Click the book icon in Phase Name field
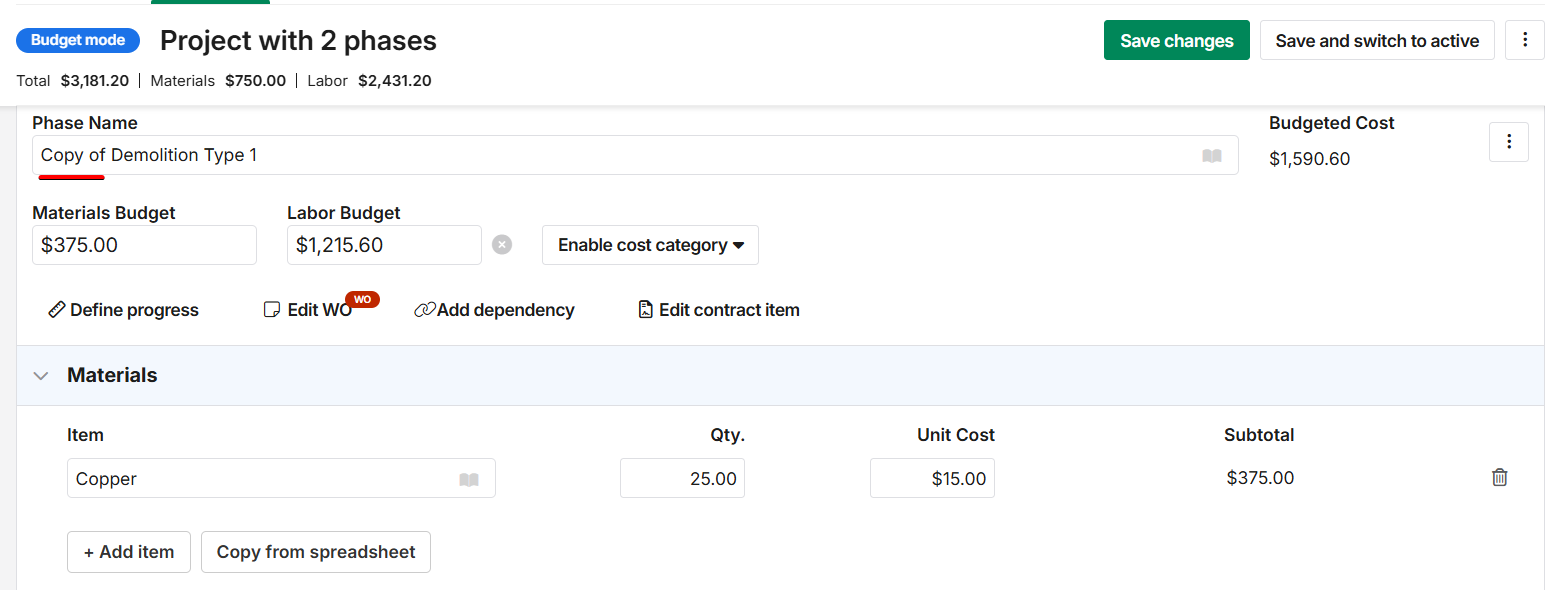This screenshot has height=590, width=1545. [x=1211, y=156]
